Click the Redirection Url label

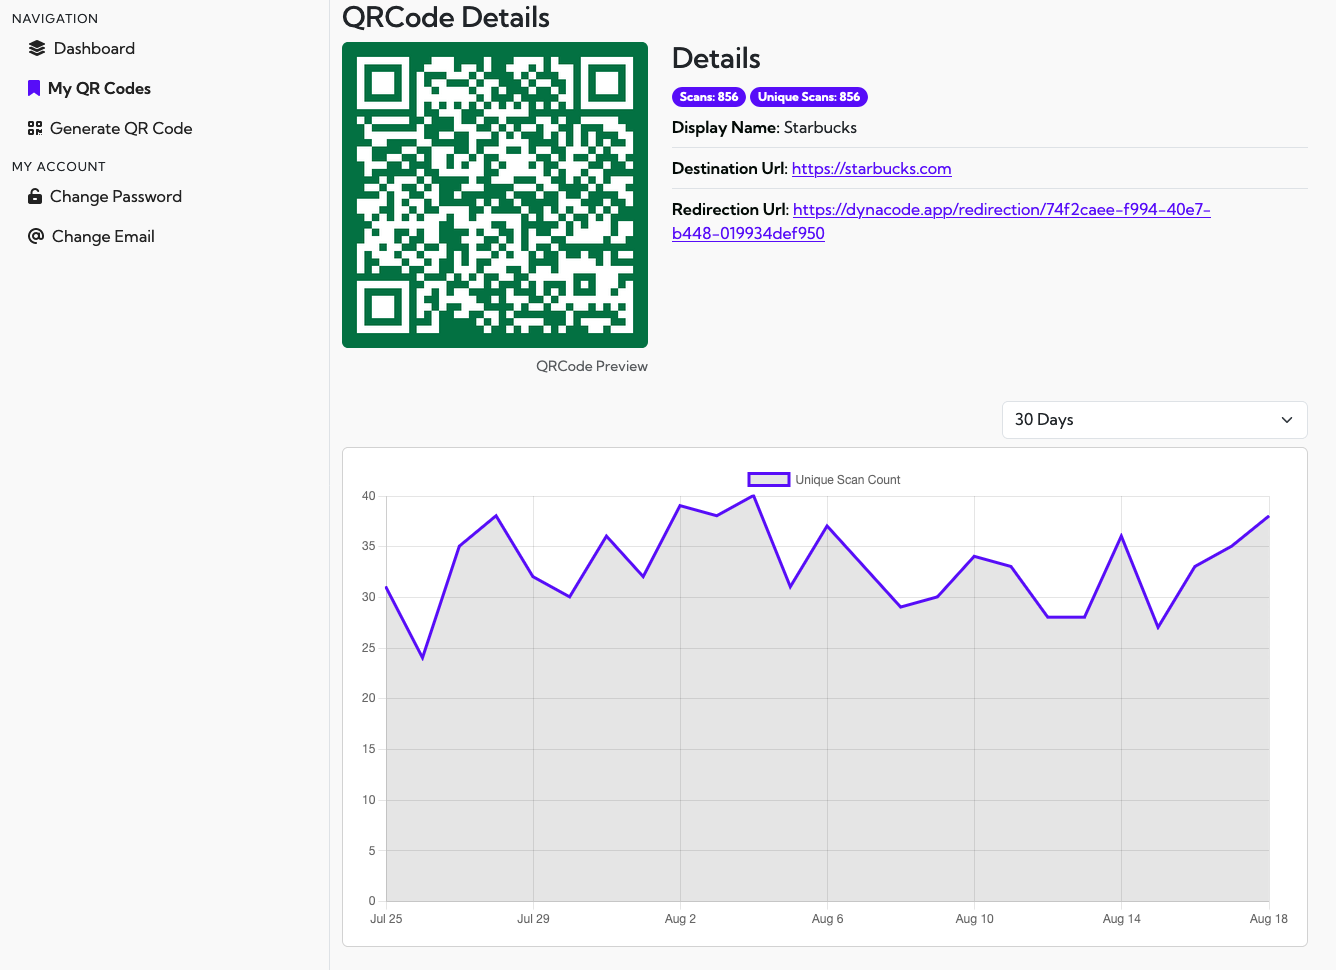[730, 209]
